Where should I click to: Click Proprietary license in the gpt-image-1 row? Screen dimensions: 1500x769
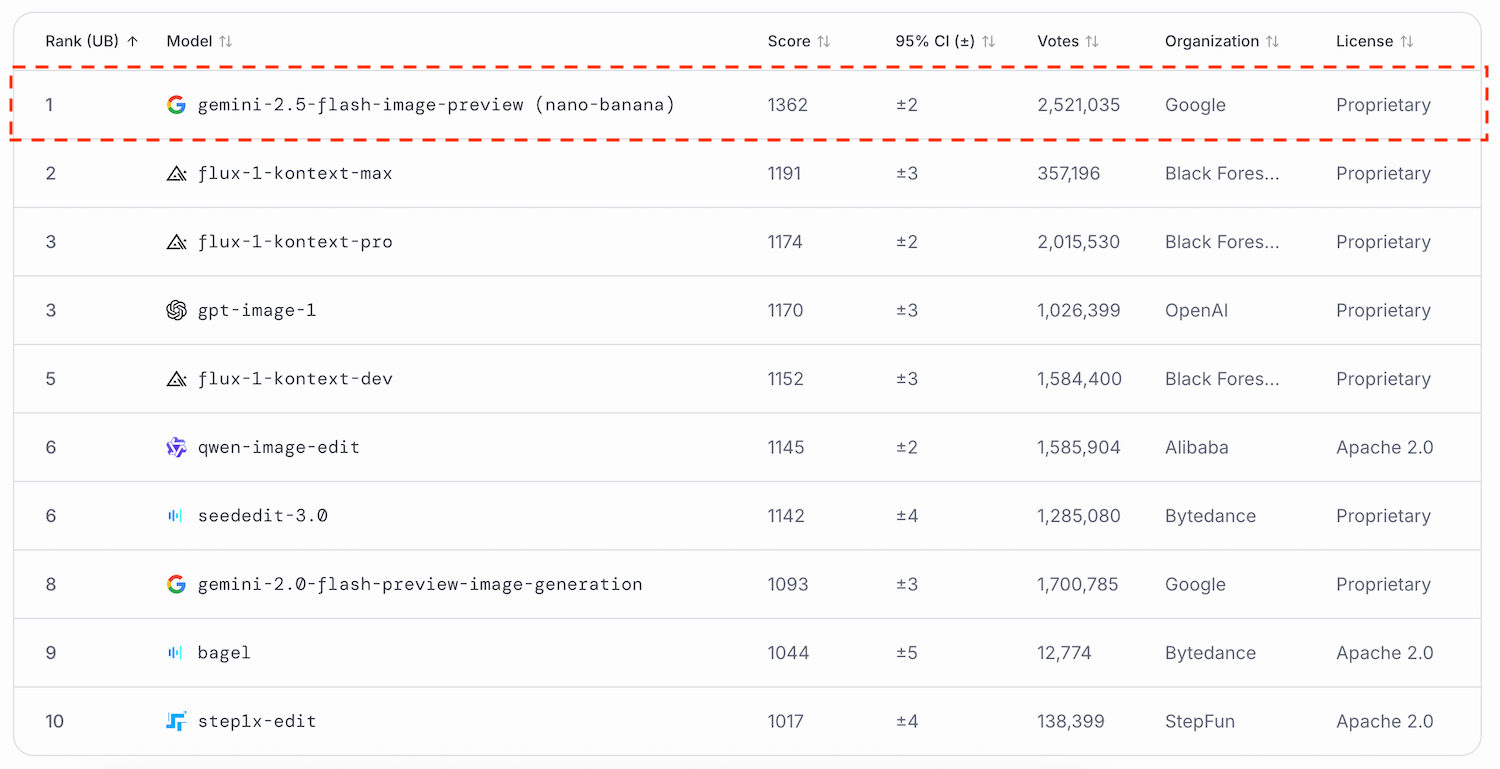(1383, 310)
